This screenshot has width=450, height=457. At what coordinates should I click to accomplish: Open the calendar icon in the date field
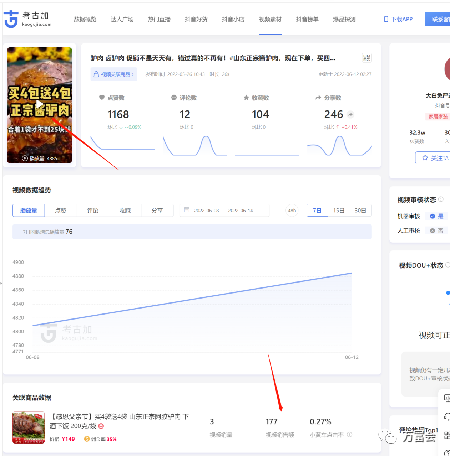(x=186, y=210)
